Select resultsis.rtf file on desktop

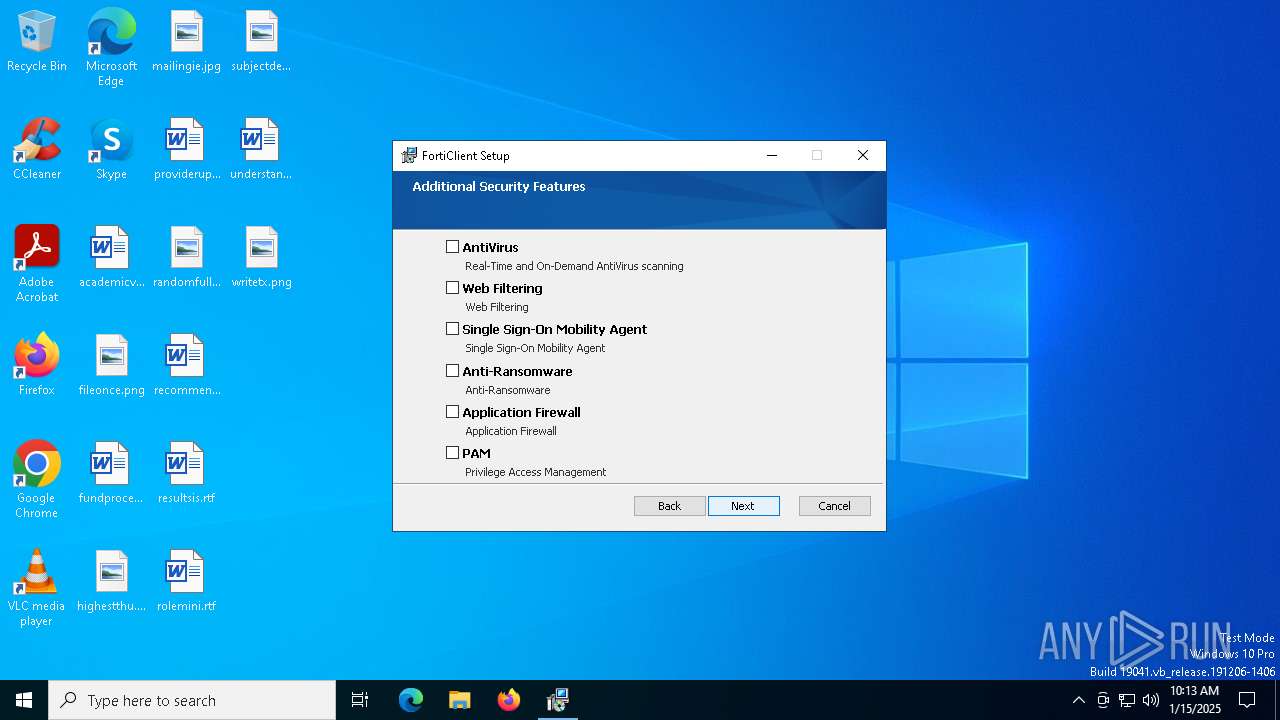[x=186, y=473]
